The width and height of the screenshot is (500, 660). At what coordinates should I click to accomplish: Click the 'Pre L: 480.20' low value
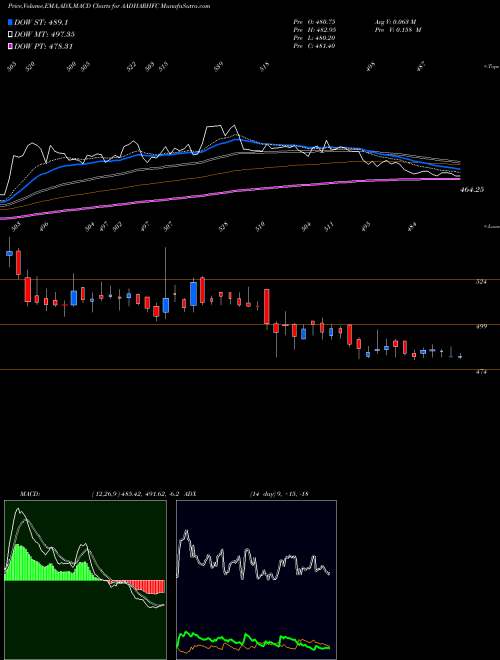click(314, 38)
